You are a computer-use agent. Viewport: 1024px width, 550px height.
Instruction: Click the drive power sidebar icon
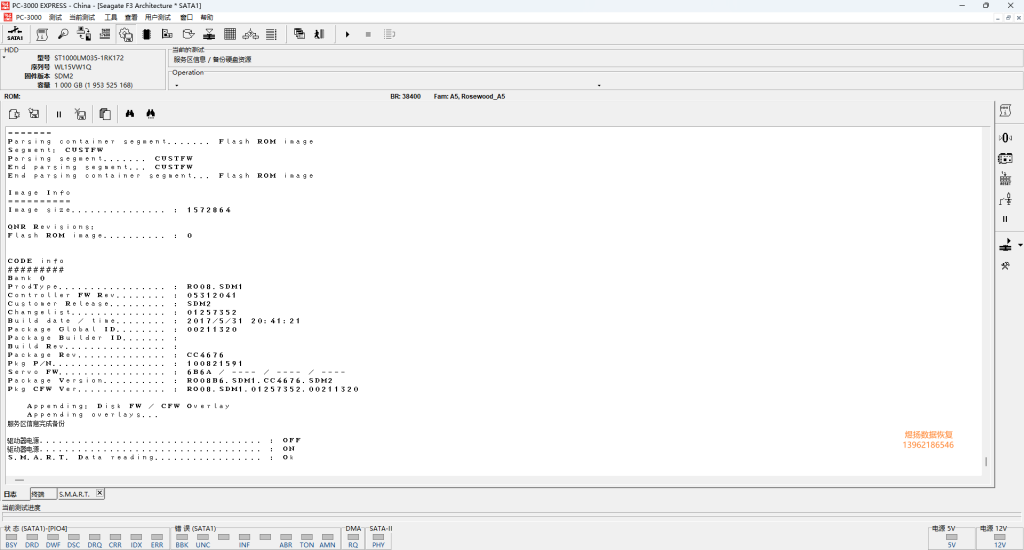(1005, 245)
